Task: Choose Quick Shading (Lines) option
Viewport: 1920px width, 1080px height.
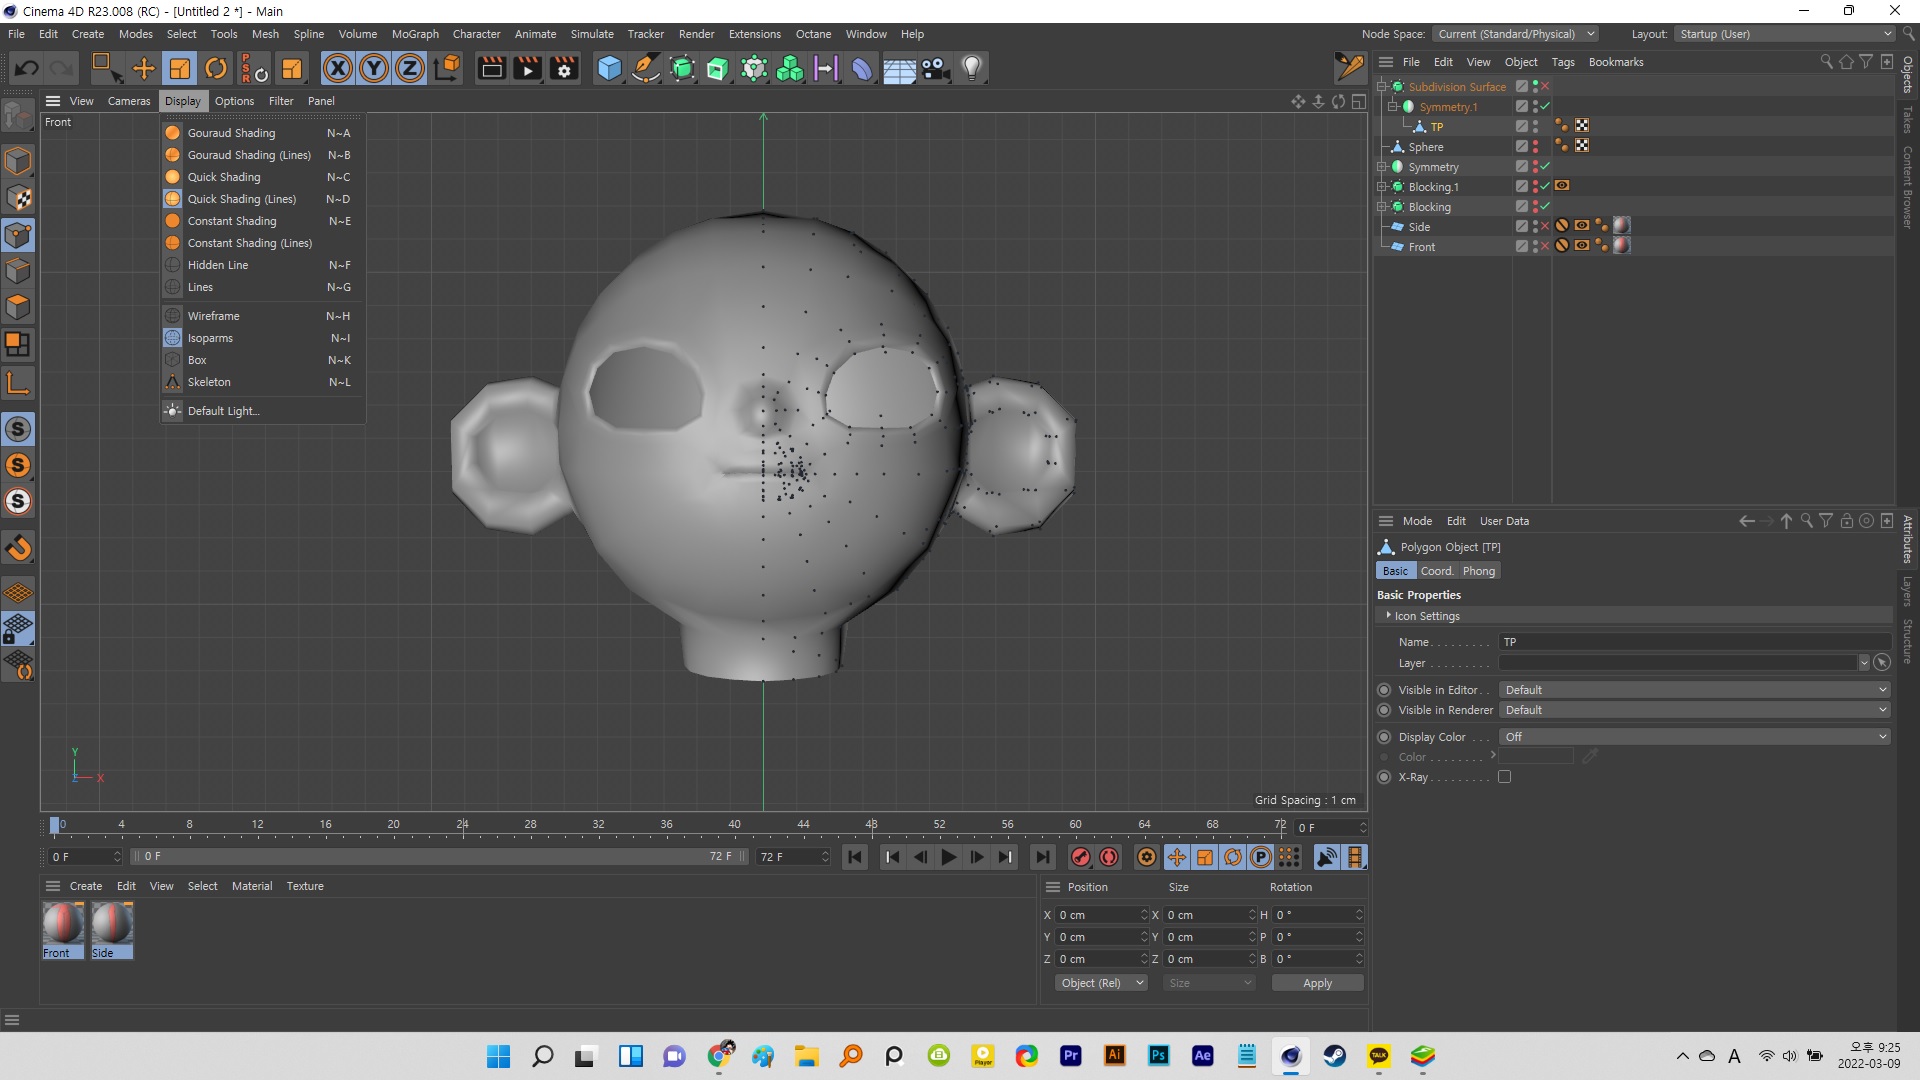Action: click(262, 199)
